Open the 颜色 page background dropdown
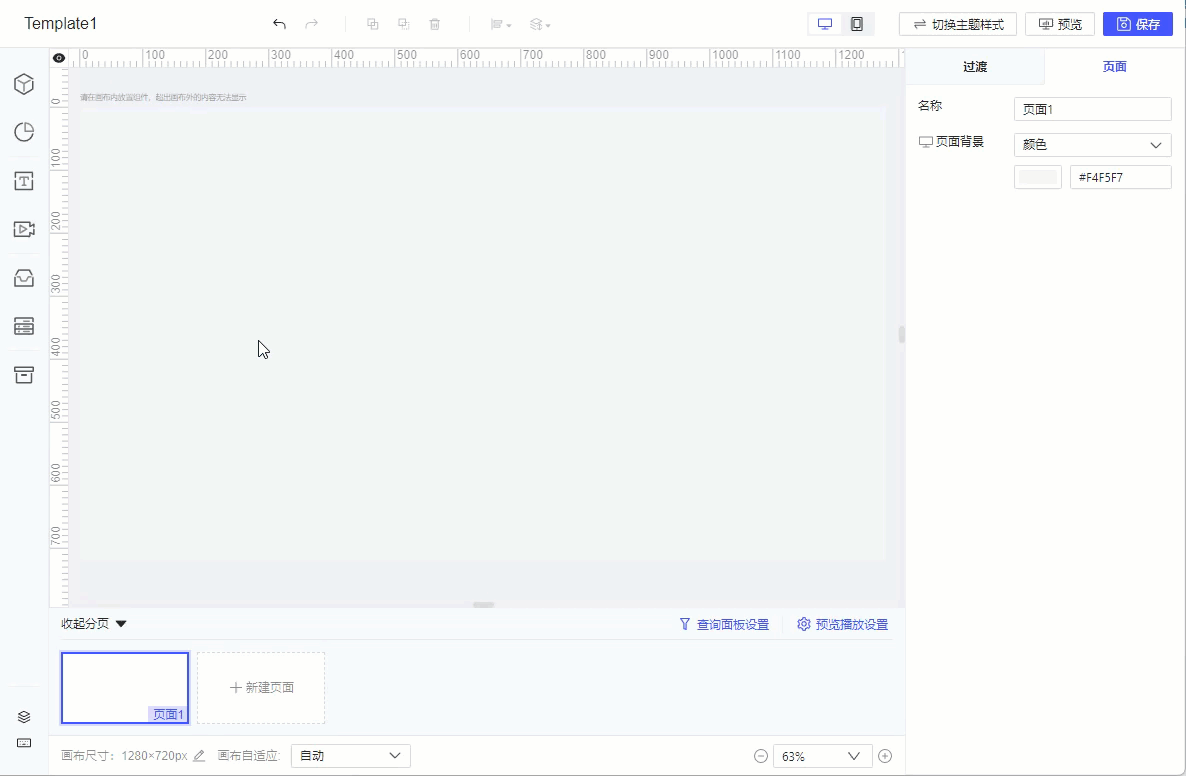The width and height of the screenshot is (1186, 776). click(1092, 144)
